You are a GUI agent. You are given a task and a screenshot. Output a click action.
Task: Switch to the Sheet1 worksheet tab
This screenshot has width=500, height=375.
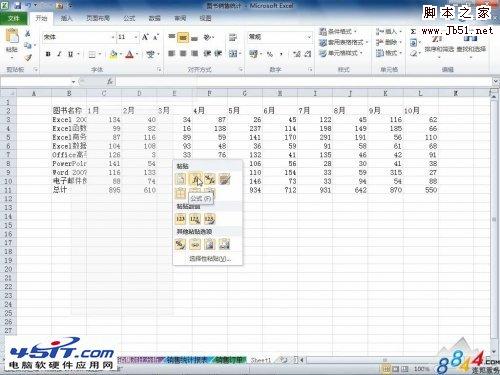[x=260, y=360]
